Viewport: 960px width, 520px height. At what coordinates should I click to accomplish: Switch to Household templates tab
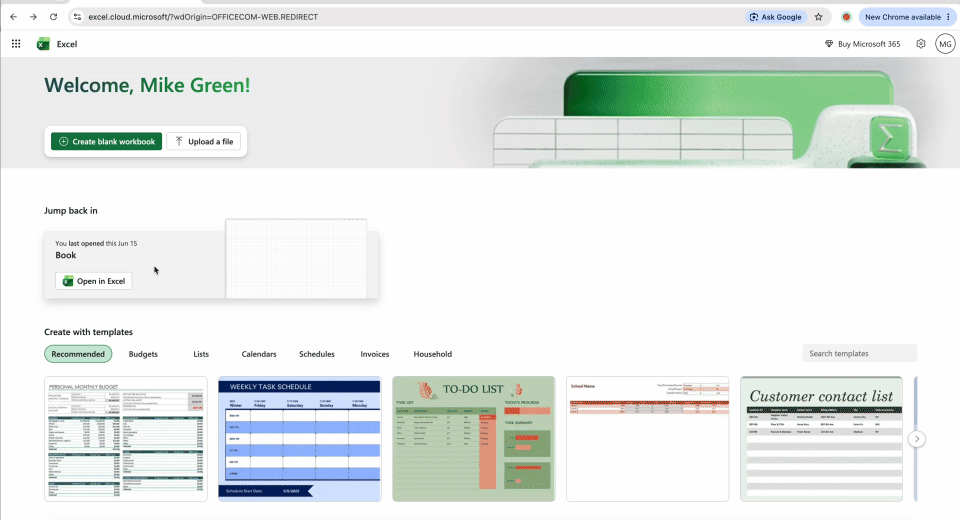point(433,354)
